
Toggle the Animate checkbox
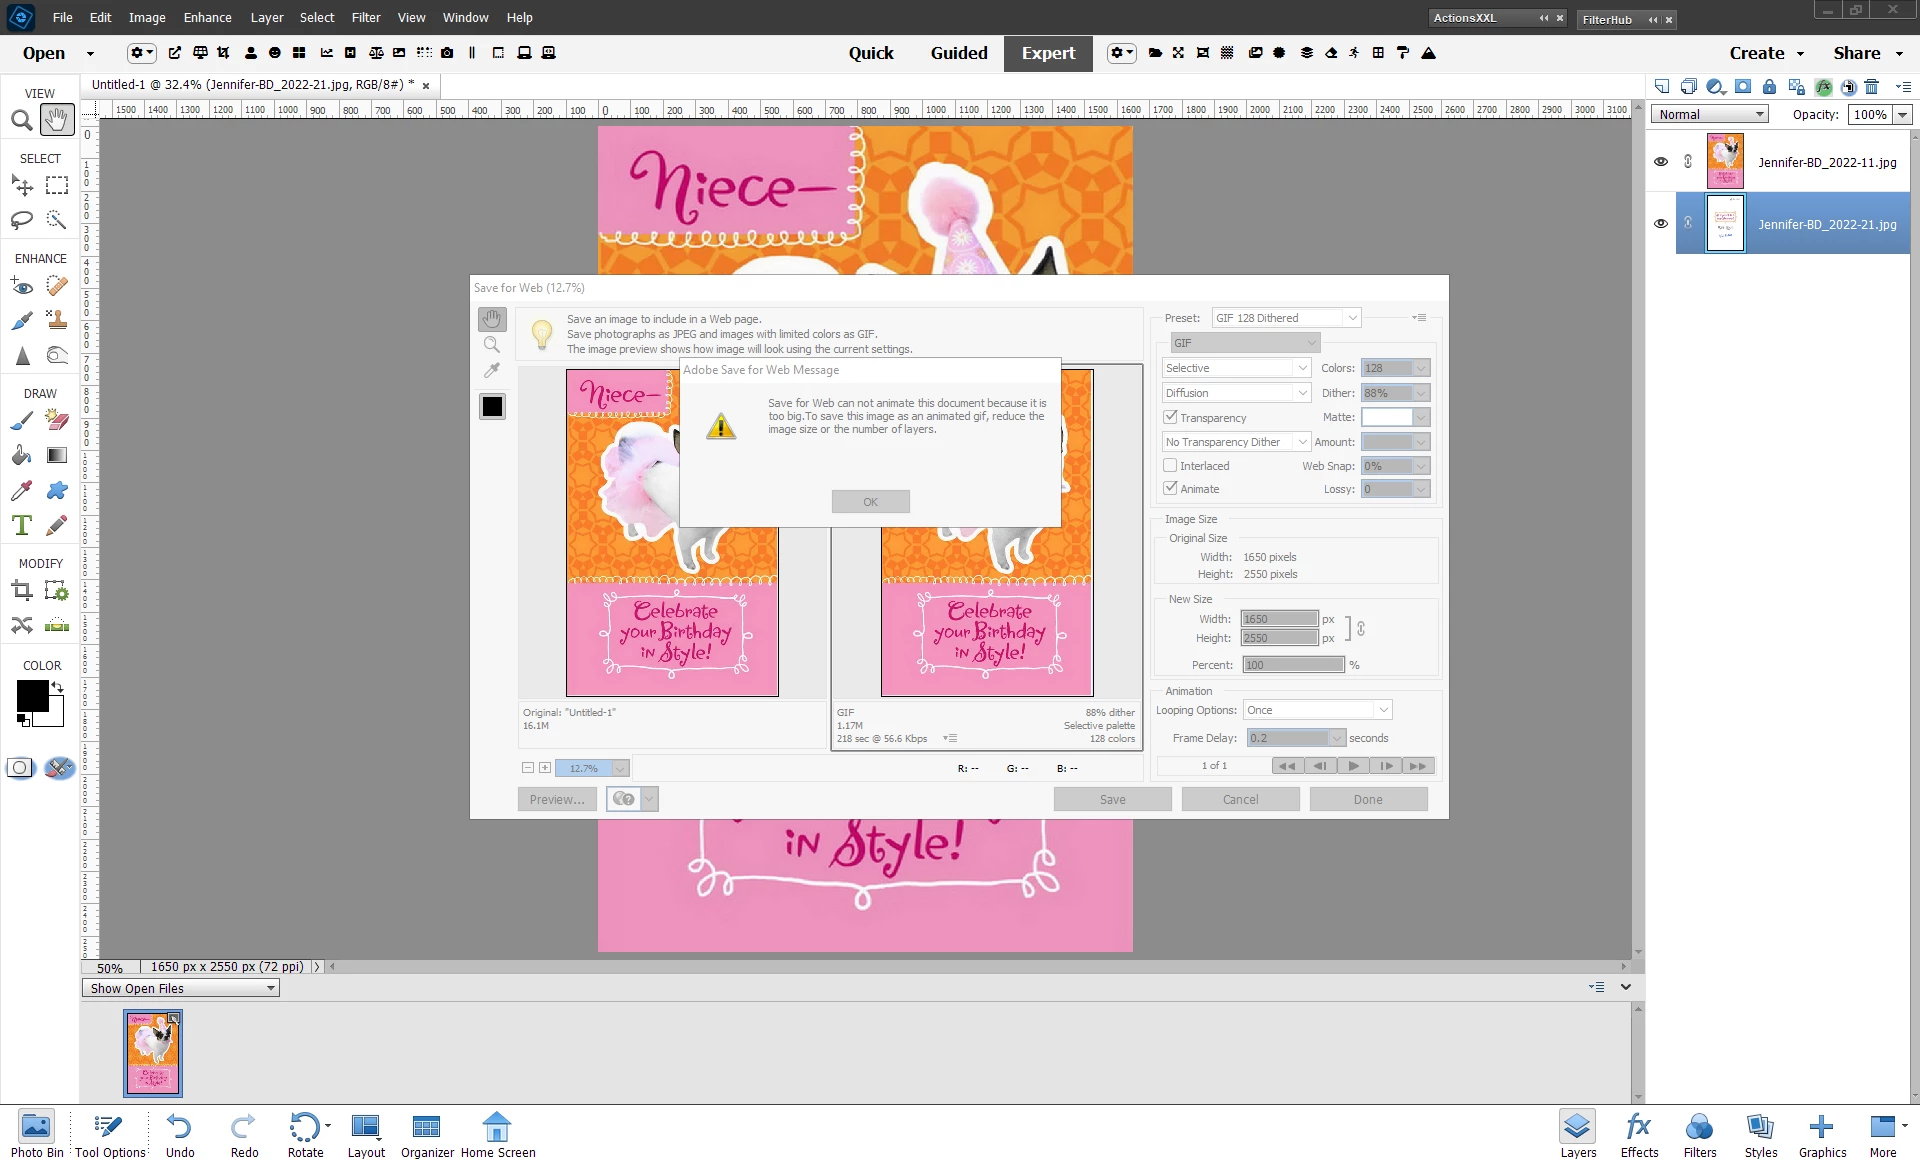[x=1170, y=489]
